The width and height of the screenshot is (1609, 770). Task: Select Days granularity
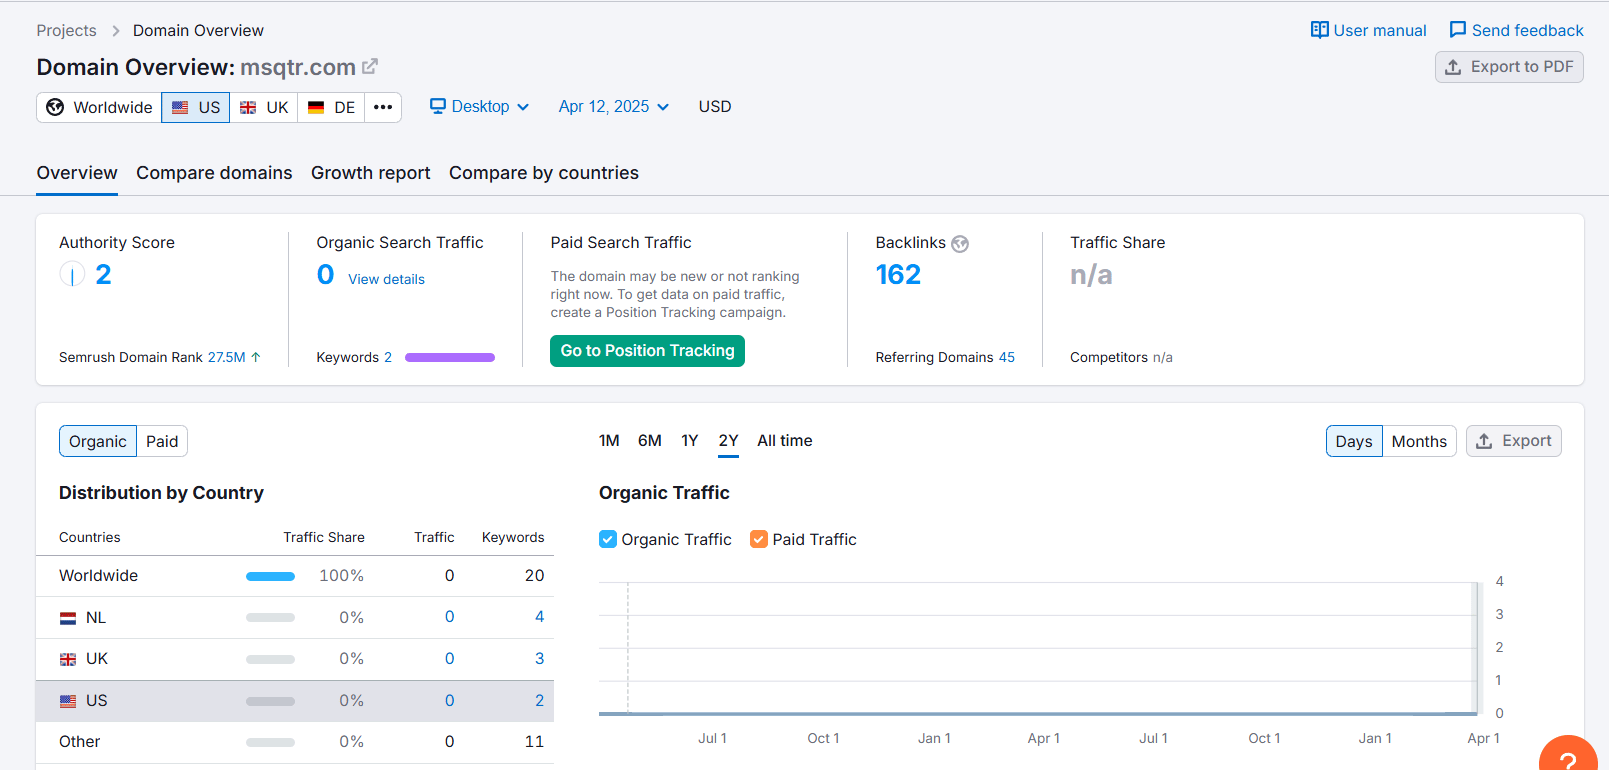point(1354,441)
